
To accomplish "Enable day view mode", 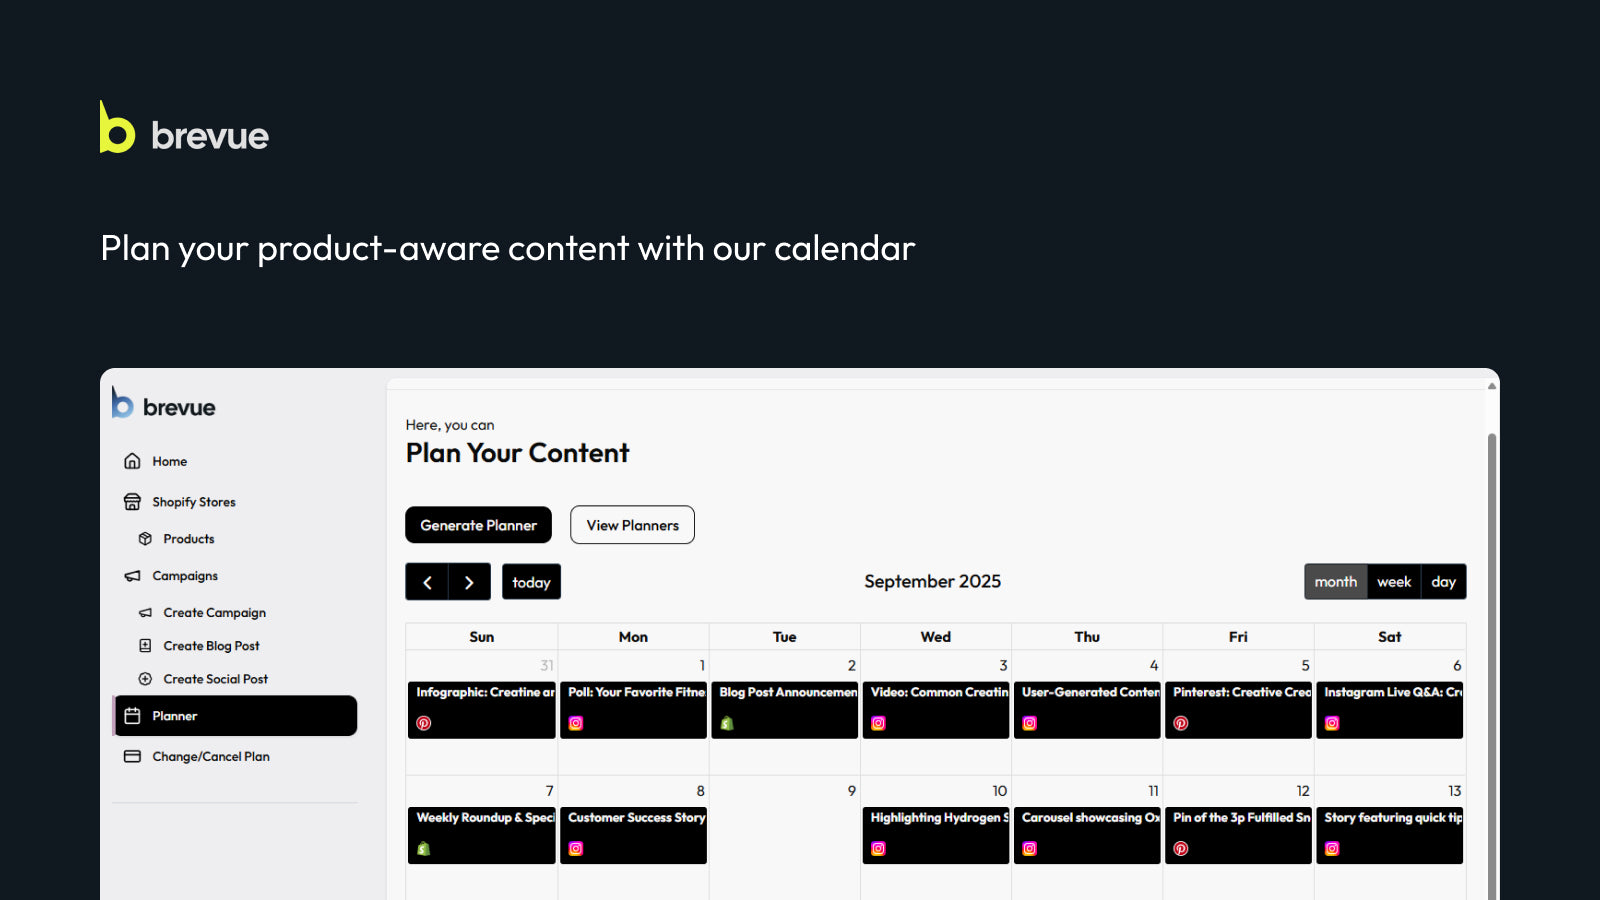I will pos(1443,581).
